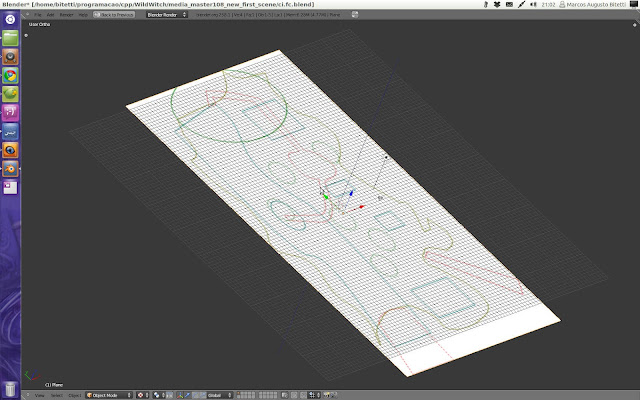Click the OpenGL render animation icon
This screenshot has height=400, width=640.
pyautogui.click(x=334, y=395)
